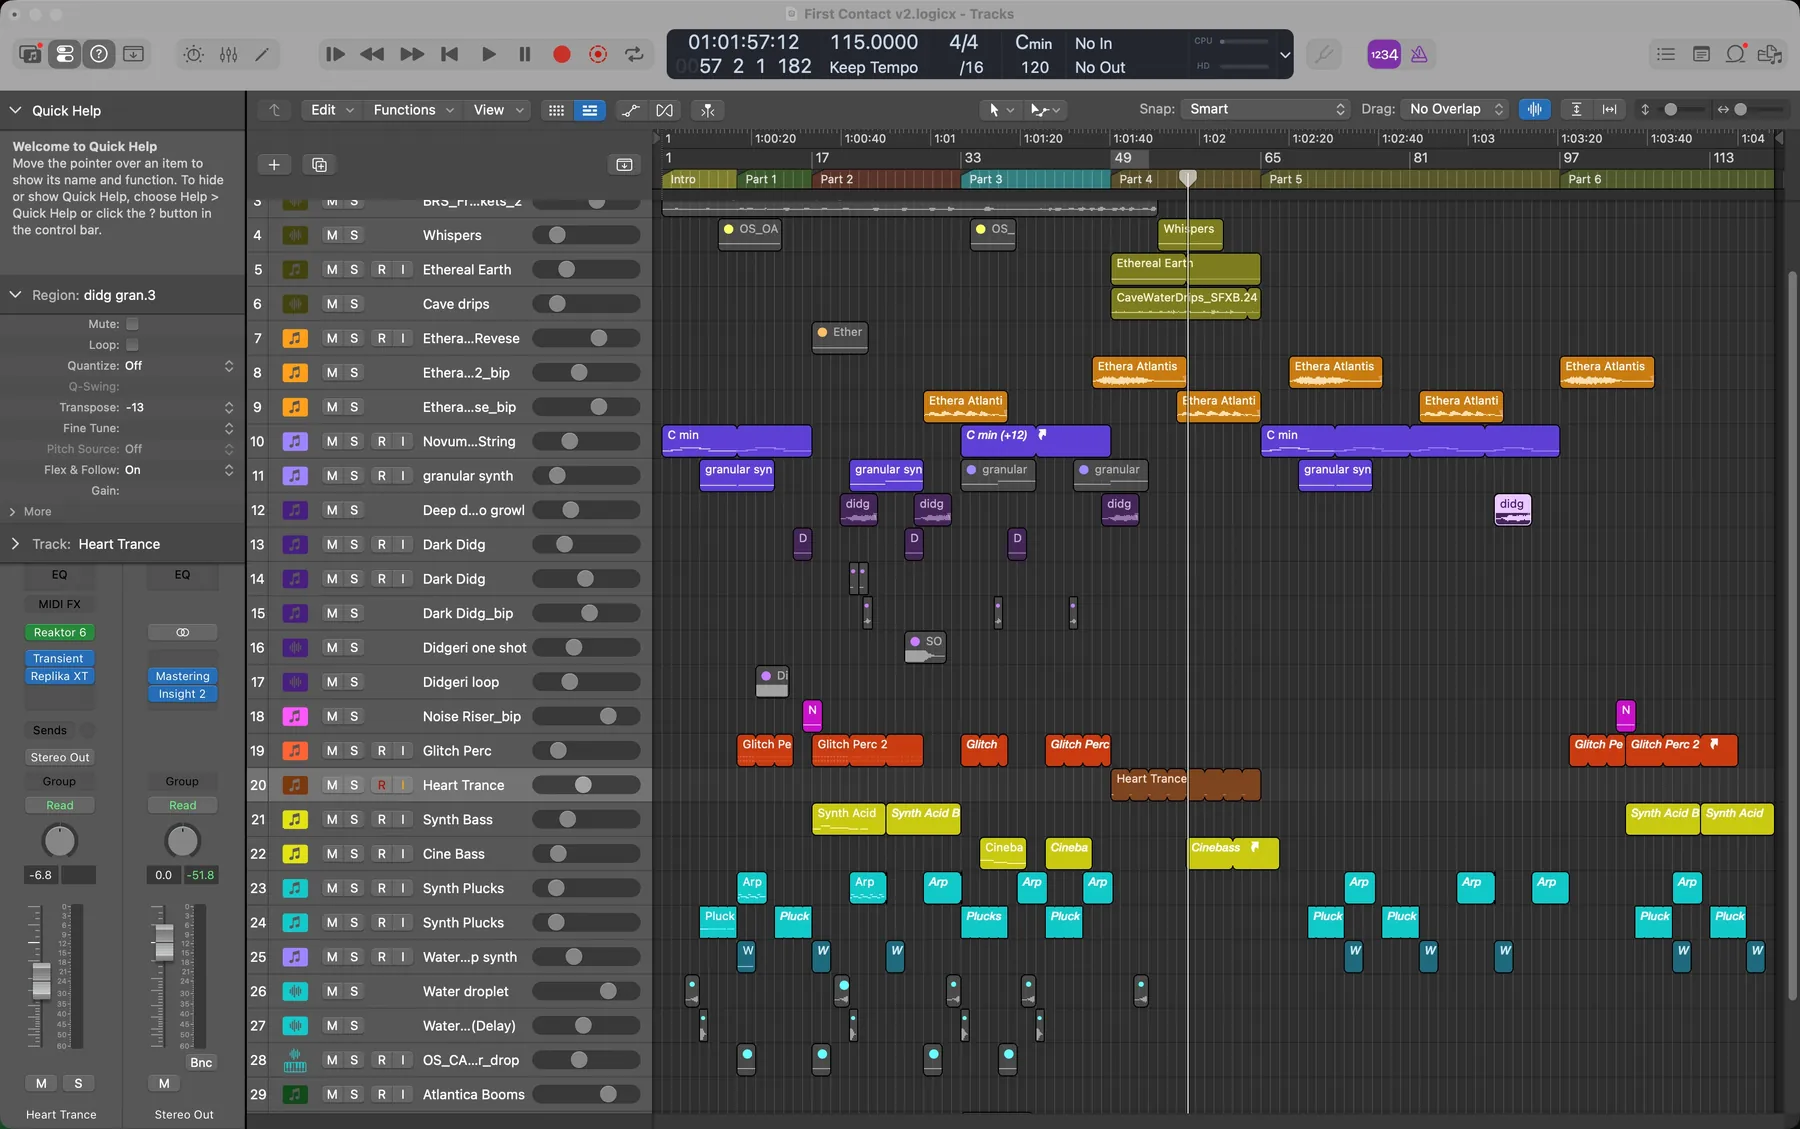Toggle the Inspector panel button

tap(65, 54)
